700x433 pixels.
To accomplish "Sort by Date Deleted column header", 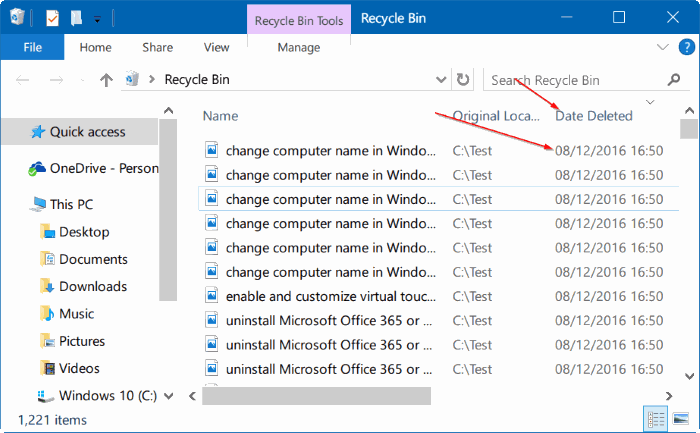I will pos(594,116).
